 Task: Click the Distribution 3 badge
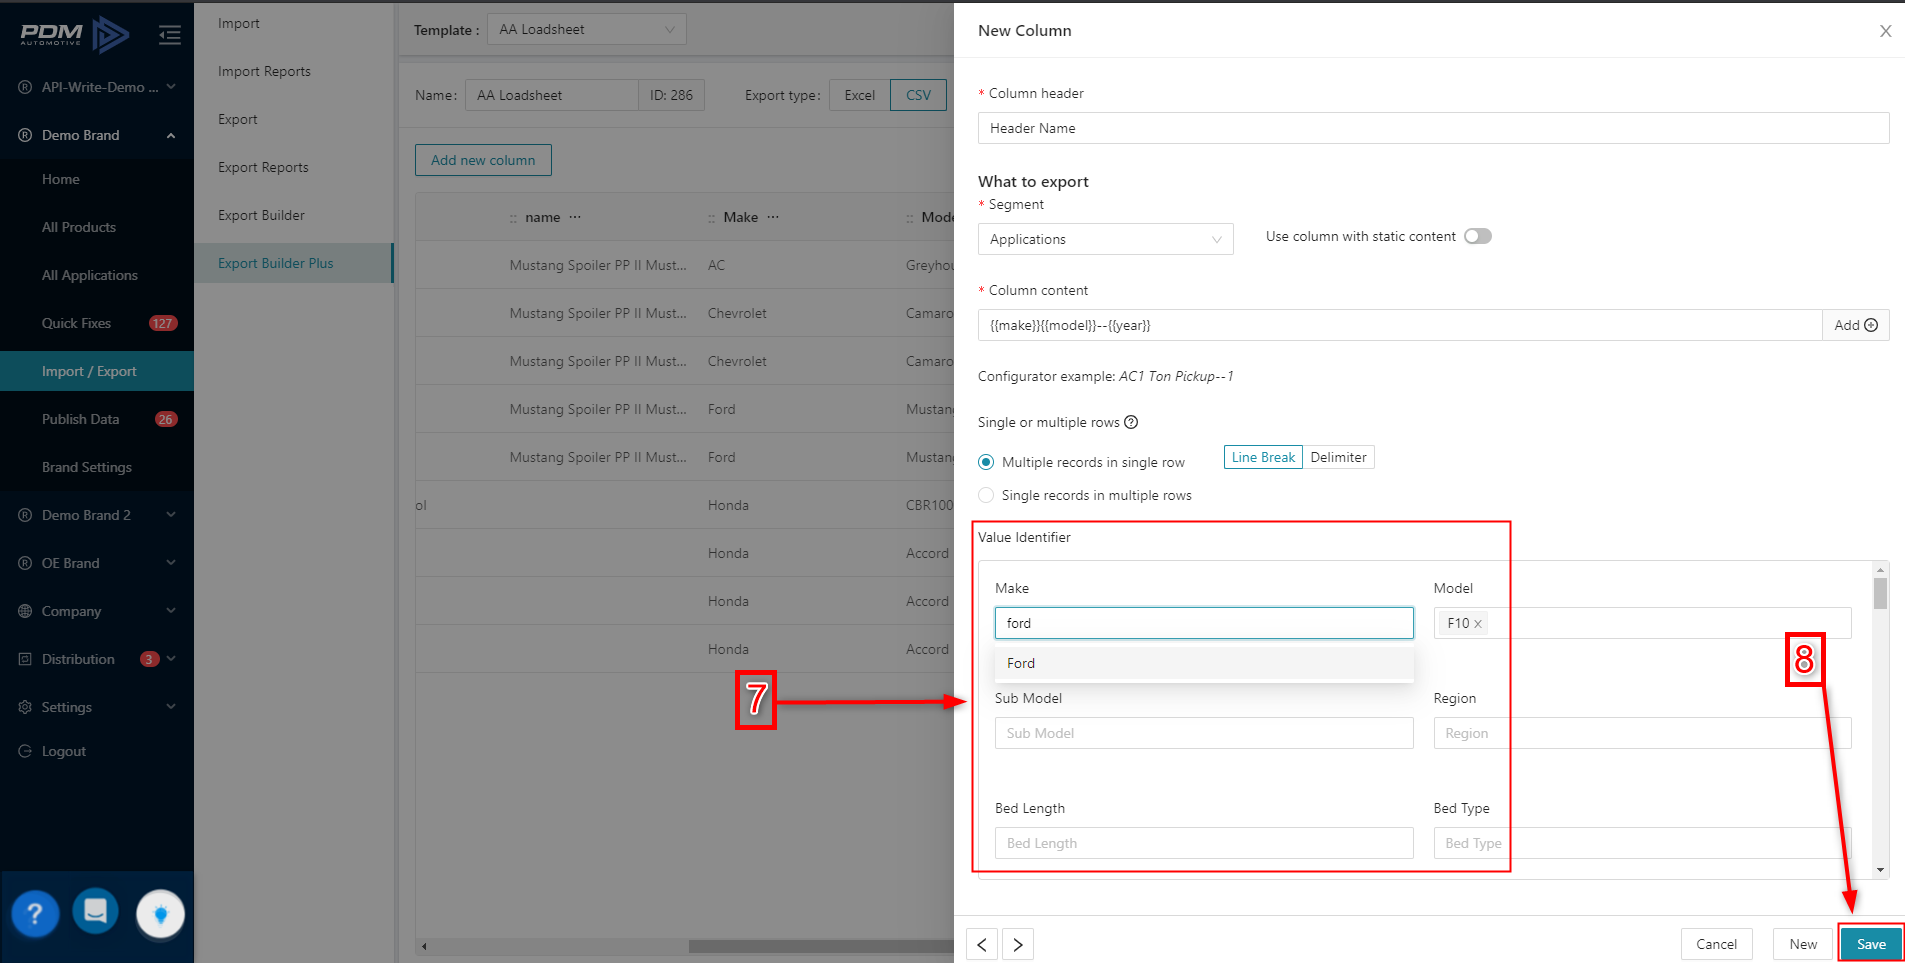149,659
